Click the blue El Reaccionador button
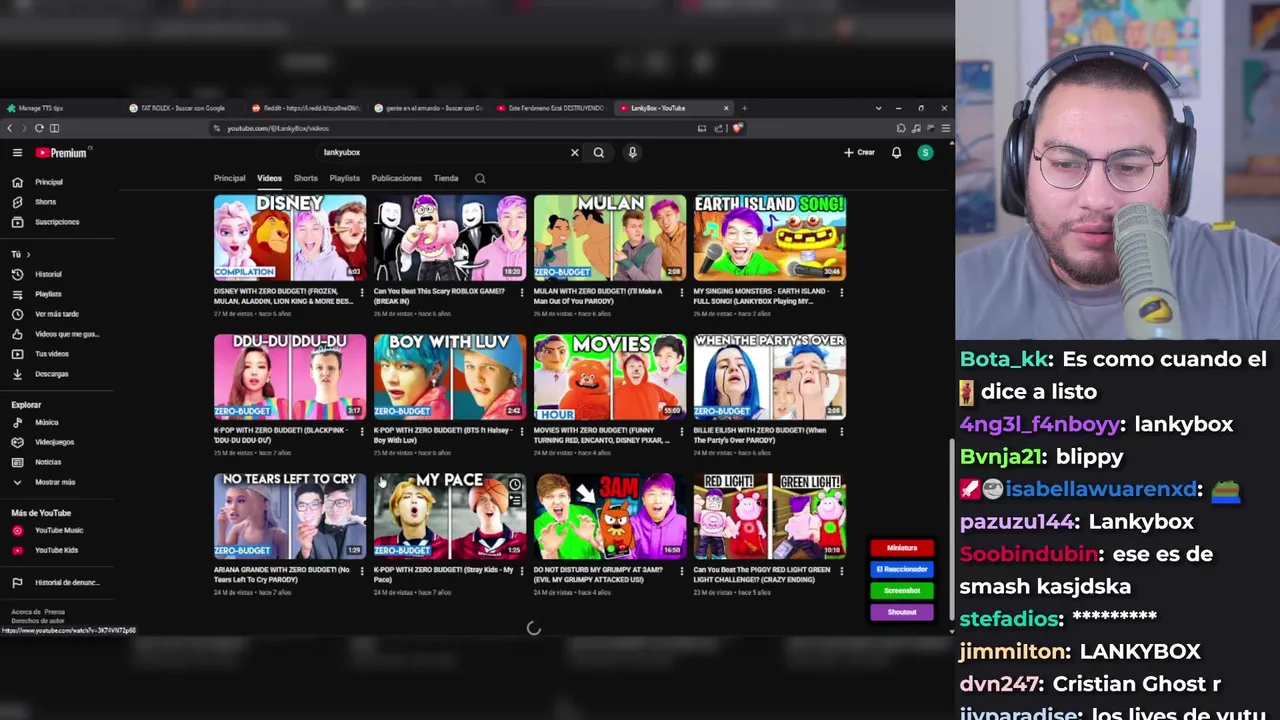 click(x=902, y=569)
